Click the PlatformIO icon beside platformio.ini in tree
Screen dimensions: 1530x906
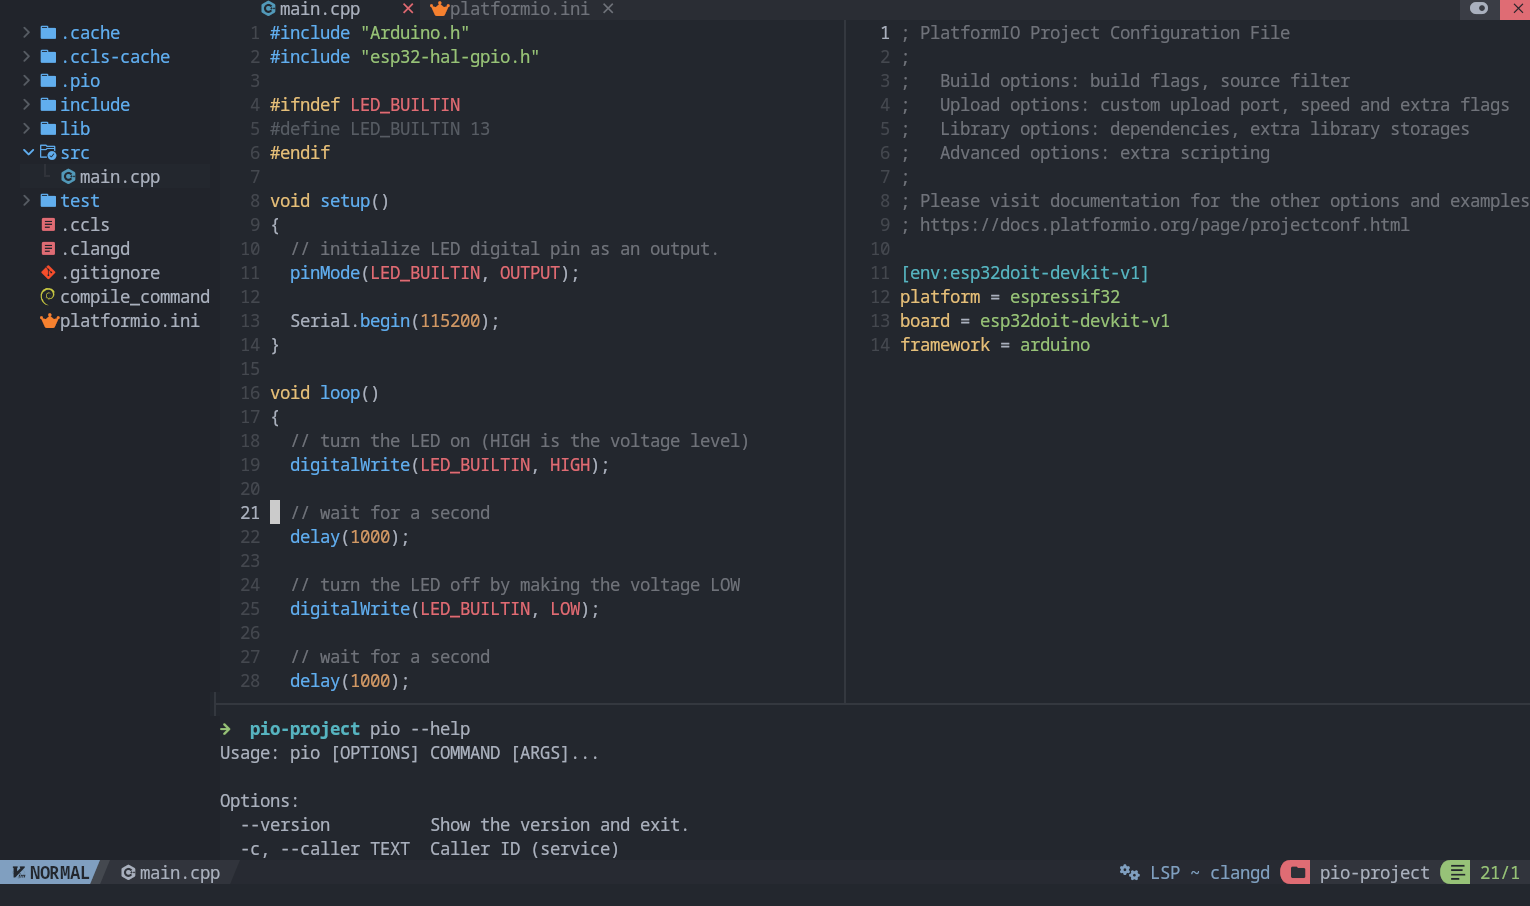click(49, 321)
